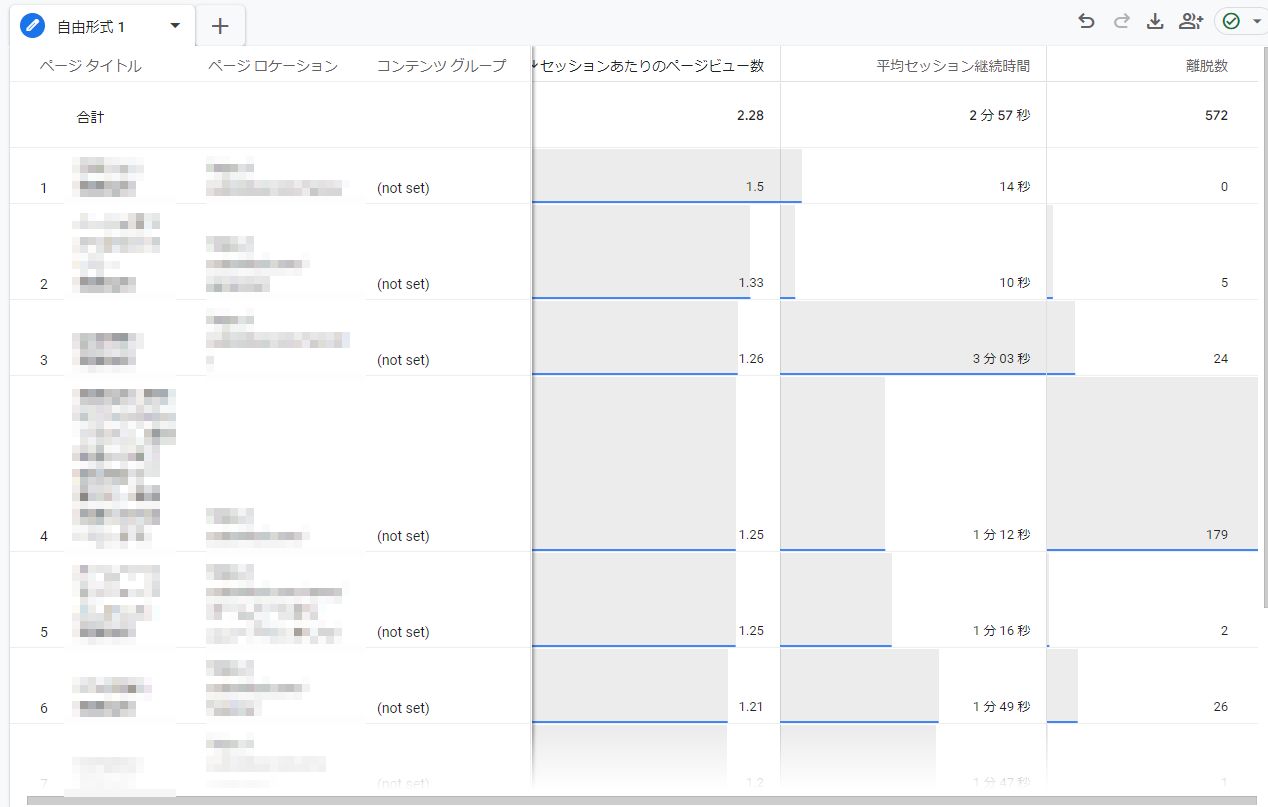
Task: Click (not set) in row 1
Action: [x=403, y=187]
